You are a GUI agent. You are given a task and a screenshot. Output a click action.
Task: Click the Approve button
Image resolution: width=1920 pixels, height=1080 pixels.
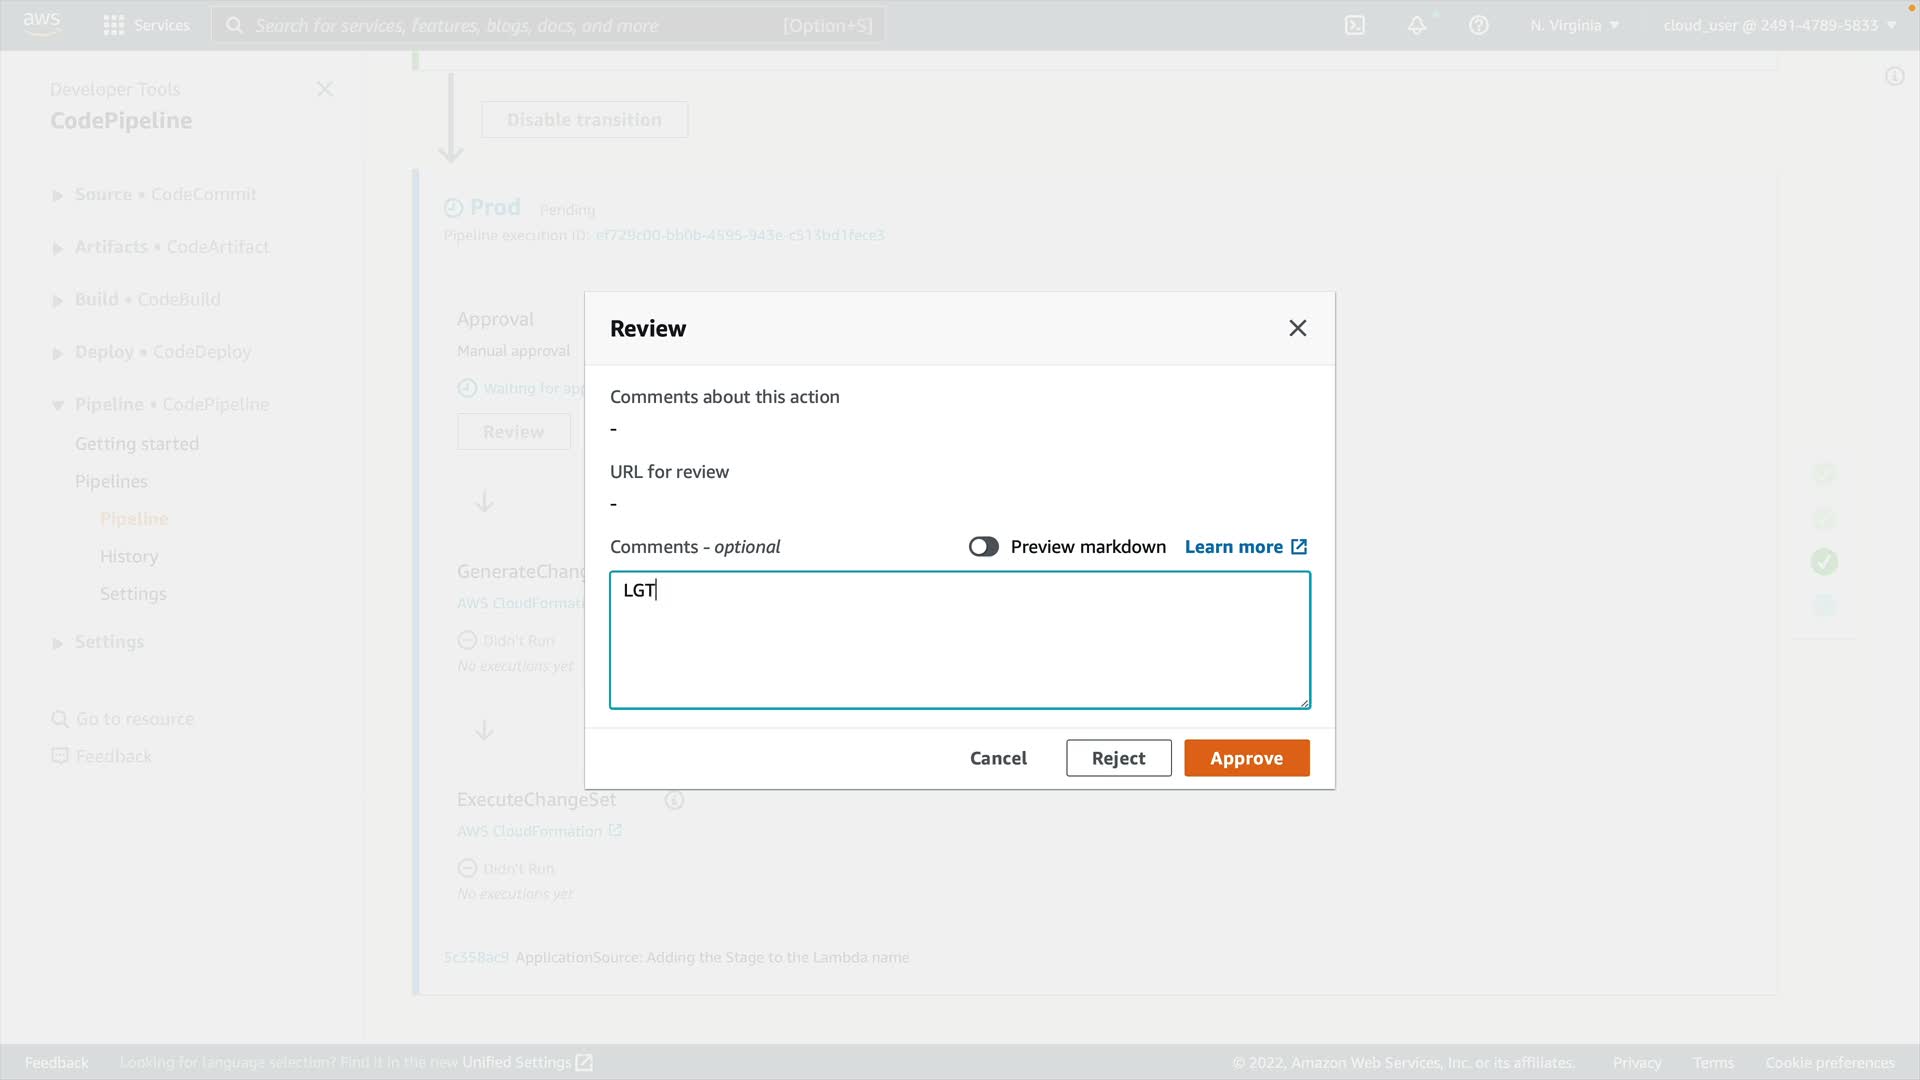click(x=1246, y=758)
